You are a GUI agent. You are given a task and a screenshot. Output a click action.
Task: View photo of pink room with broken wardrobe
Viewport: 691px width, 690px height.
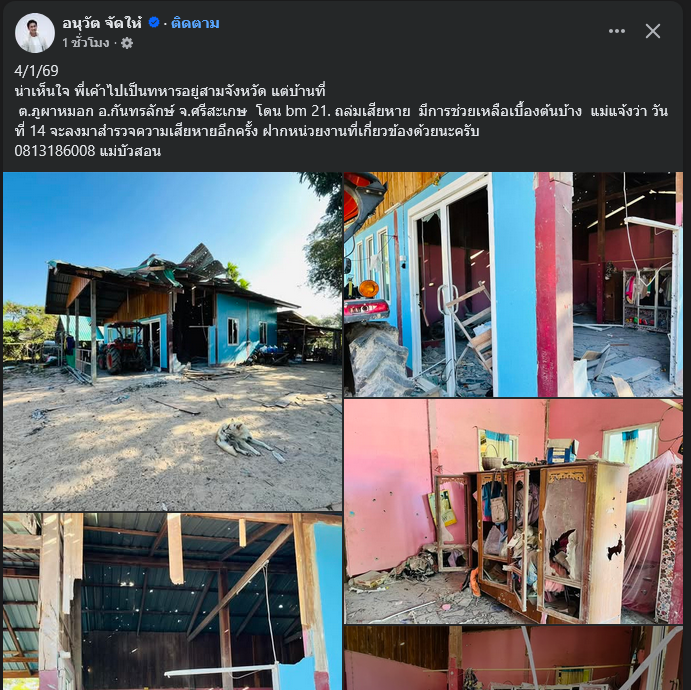point(513,512)
